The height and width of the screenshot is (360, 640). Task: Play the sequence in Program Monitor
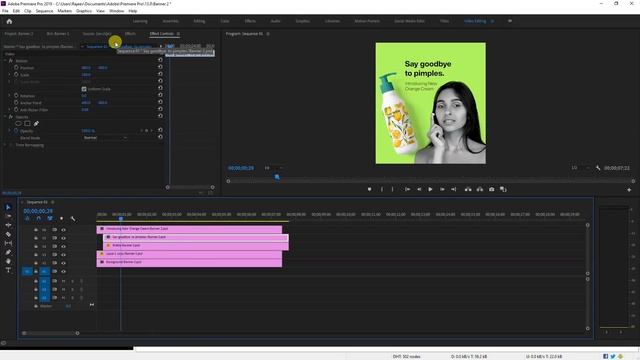430,189
